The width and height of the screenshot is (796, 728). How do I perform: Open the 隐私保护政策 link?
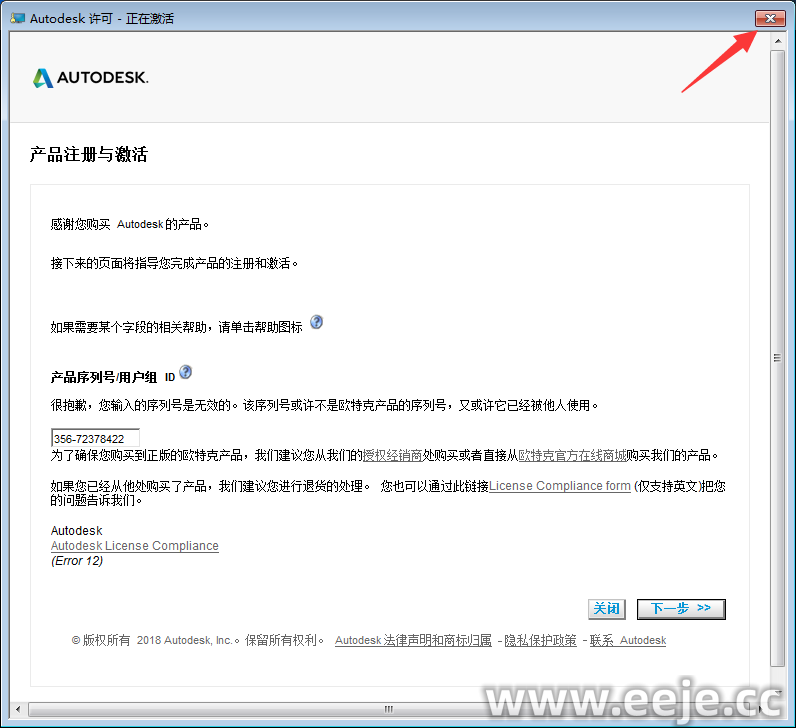pyautogui.click(x=540, y=640)
